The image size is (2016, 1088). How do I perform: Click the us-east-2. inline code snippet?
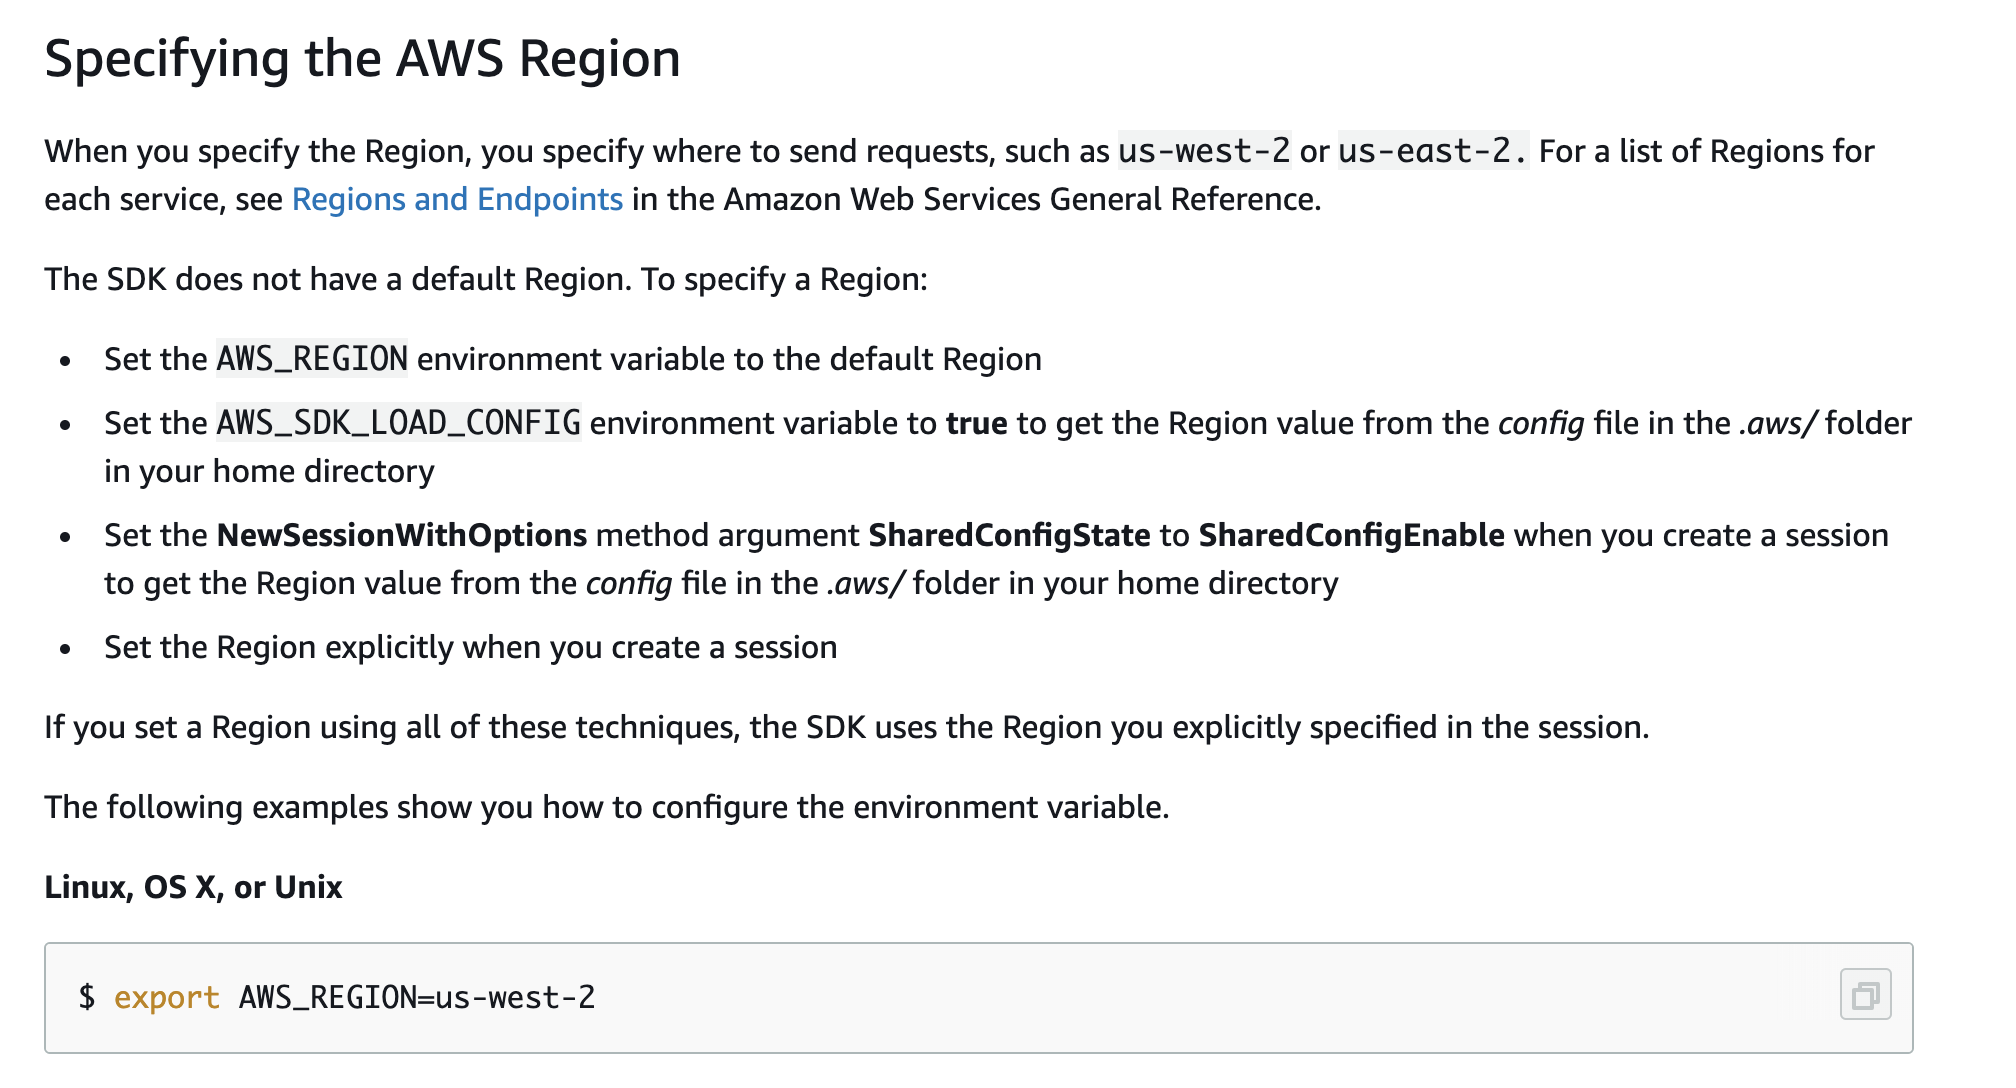pos(1432,151)
